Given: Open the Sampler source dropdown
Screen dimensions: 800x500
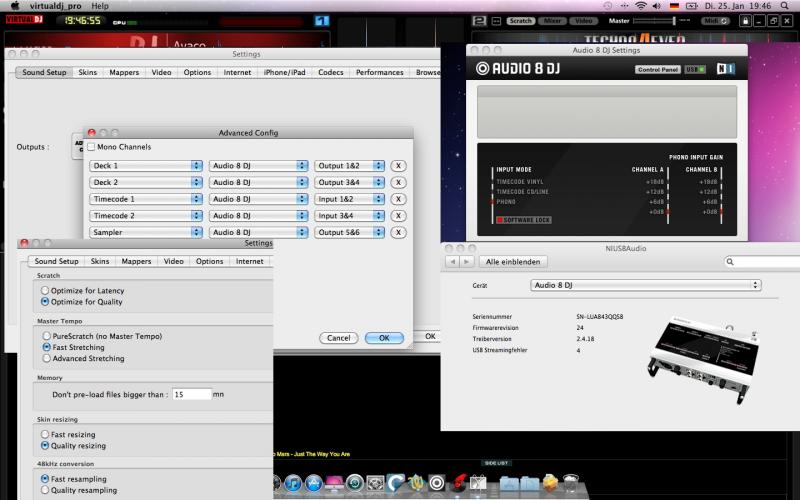Looking at the screenshot, I should [x=146, y=232].
